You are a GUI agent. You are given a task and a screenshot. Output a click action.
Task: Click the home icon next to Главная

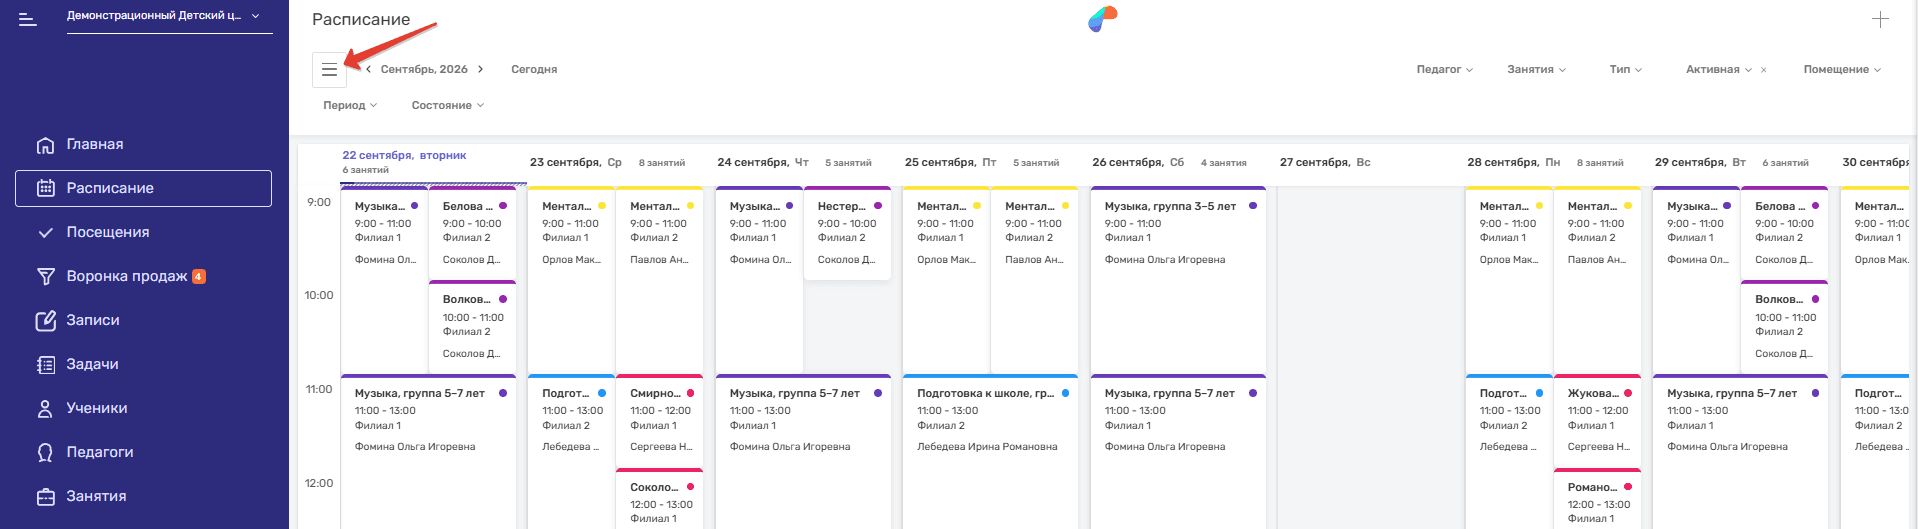(45, 145)
